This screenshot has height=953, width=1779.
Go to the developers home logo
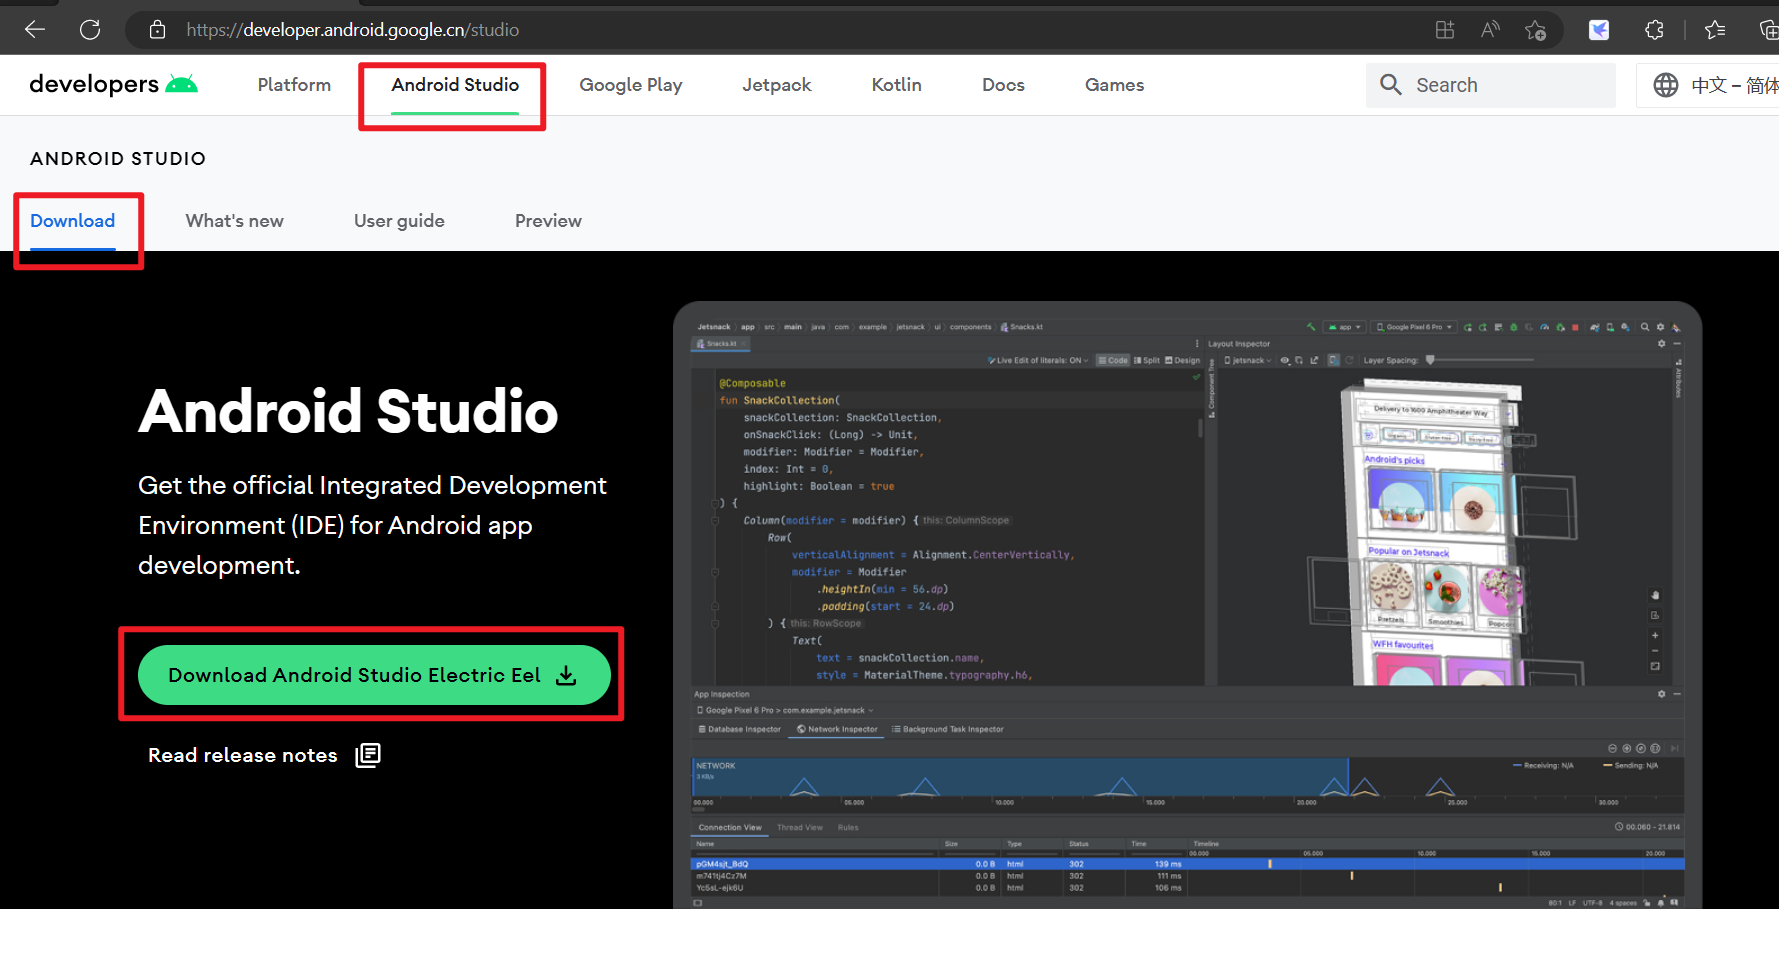(x=113, y=84)
